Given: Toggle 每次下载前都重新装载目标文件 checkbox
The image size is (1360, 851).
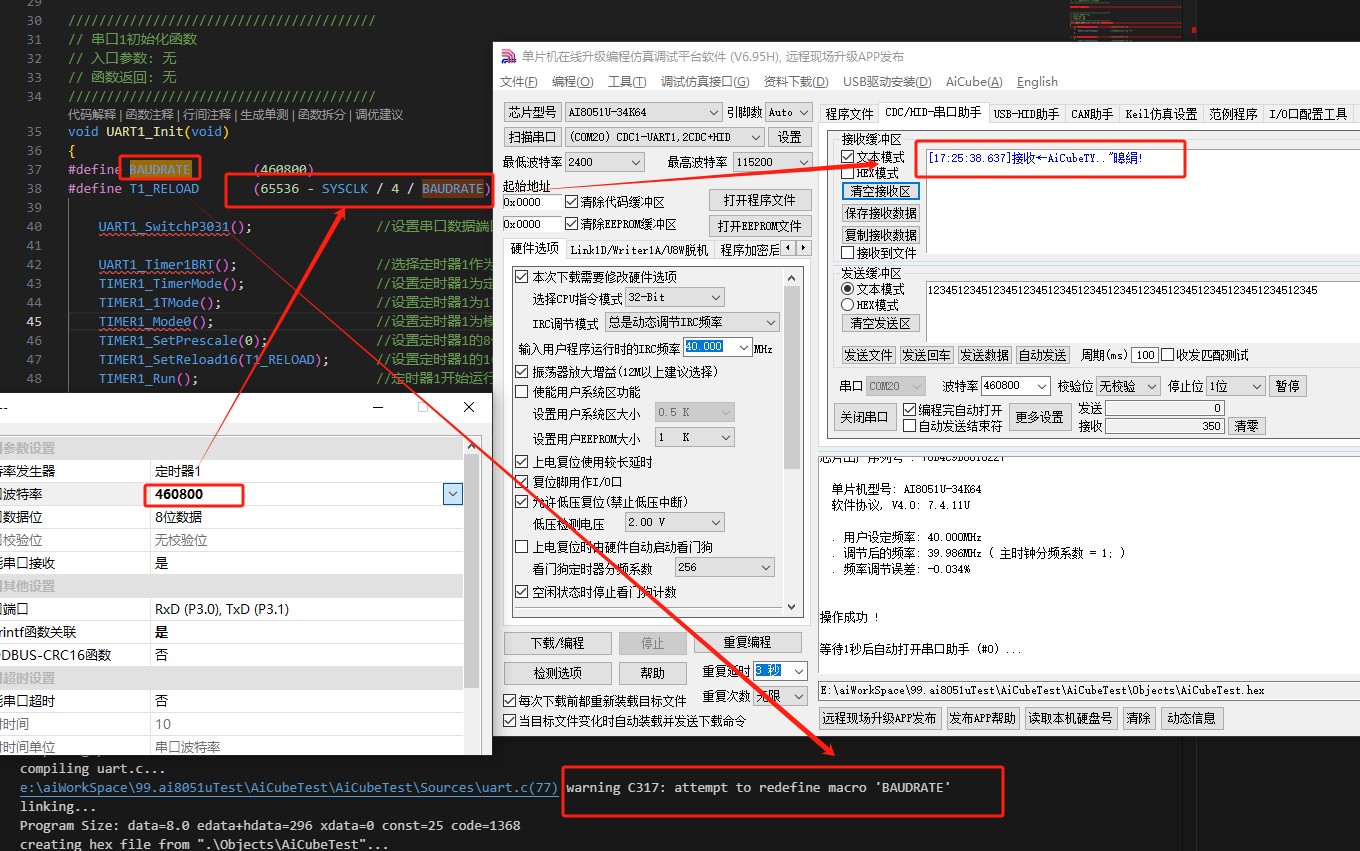Looking at the screenshot, I should [x=511, y=701].
